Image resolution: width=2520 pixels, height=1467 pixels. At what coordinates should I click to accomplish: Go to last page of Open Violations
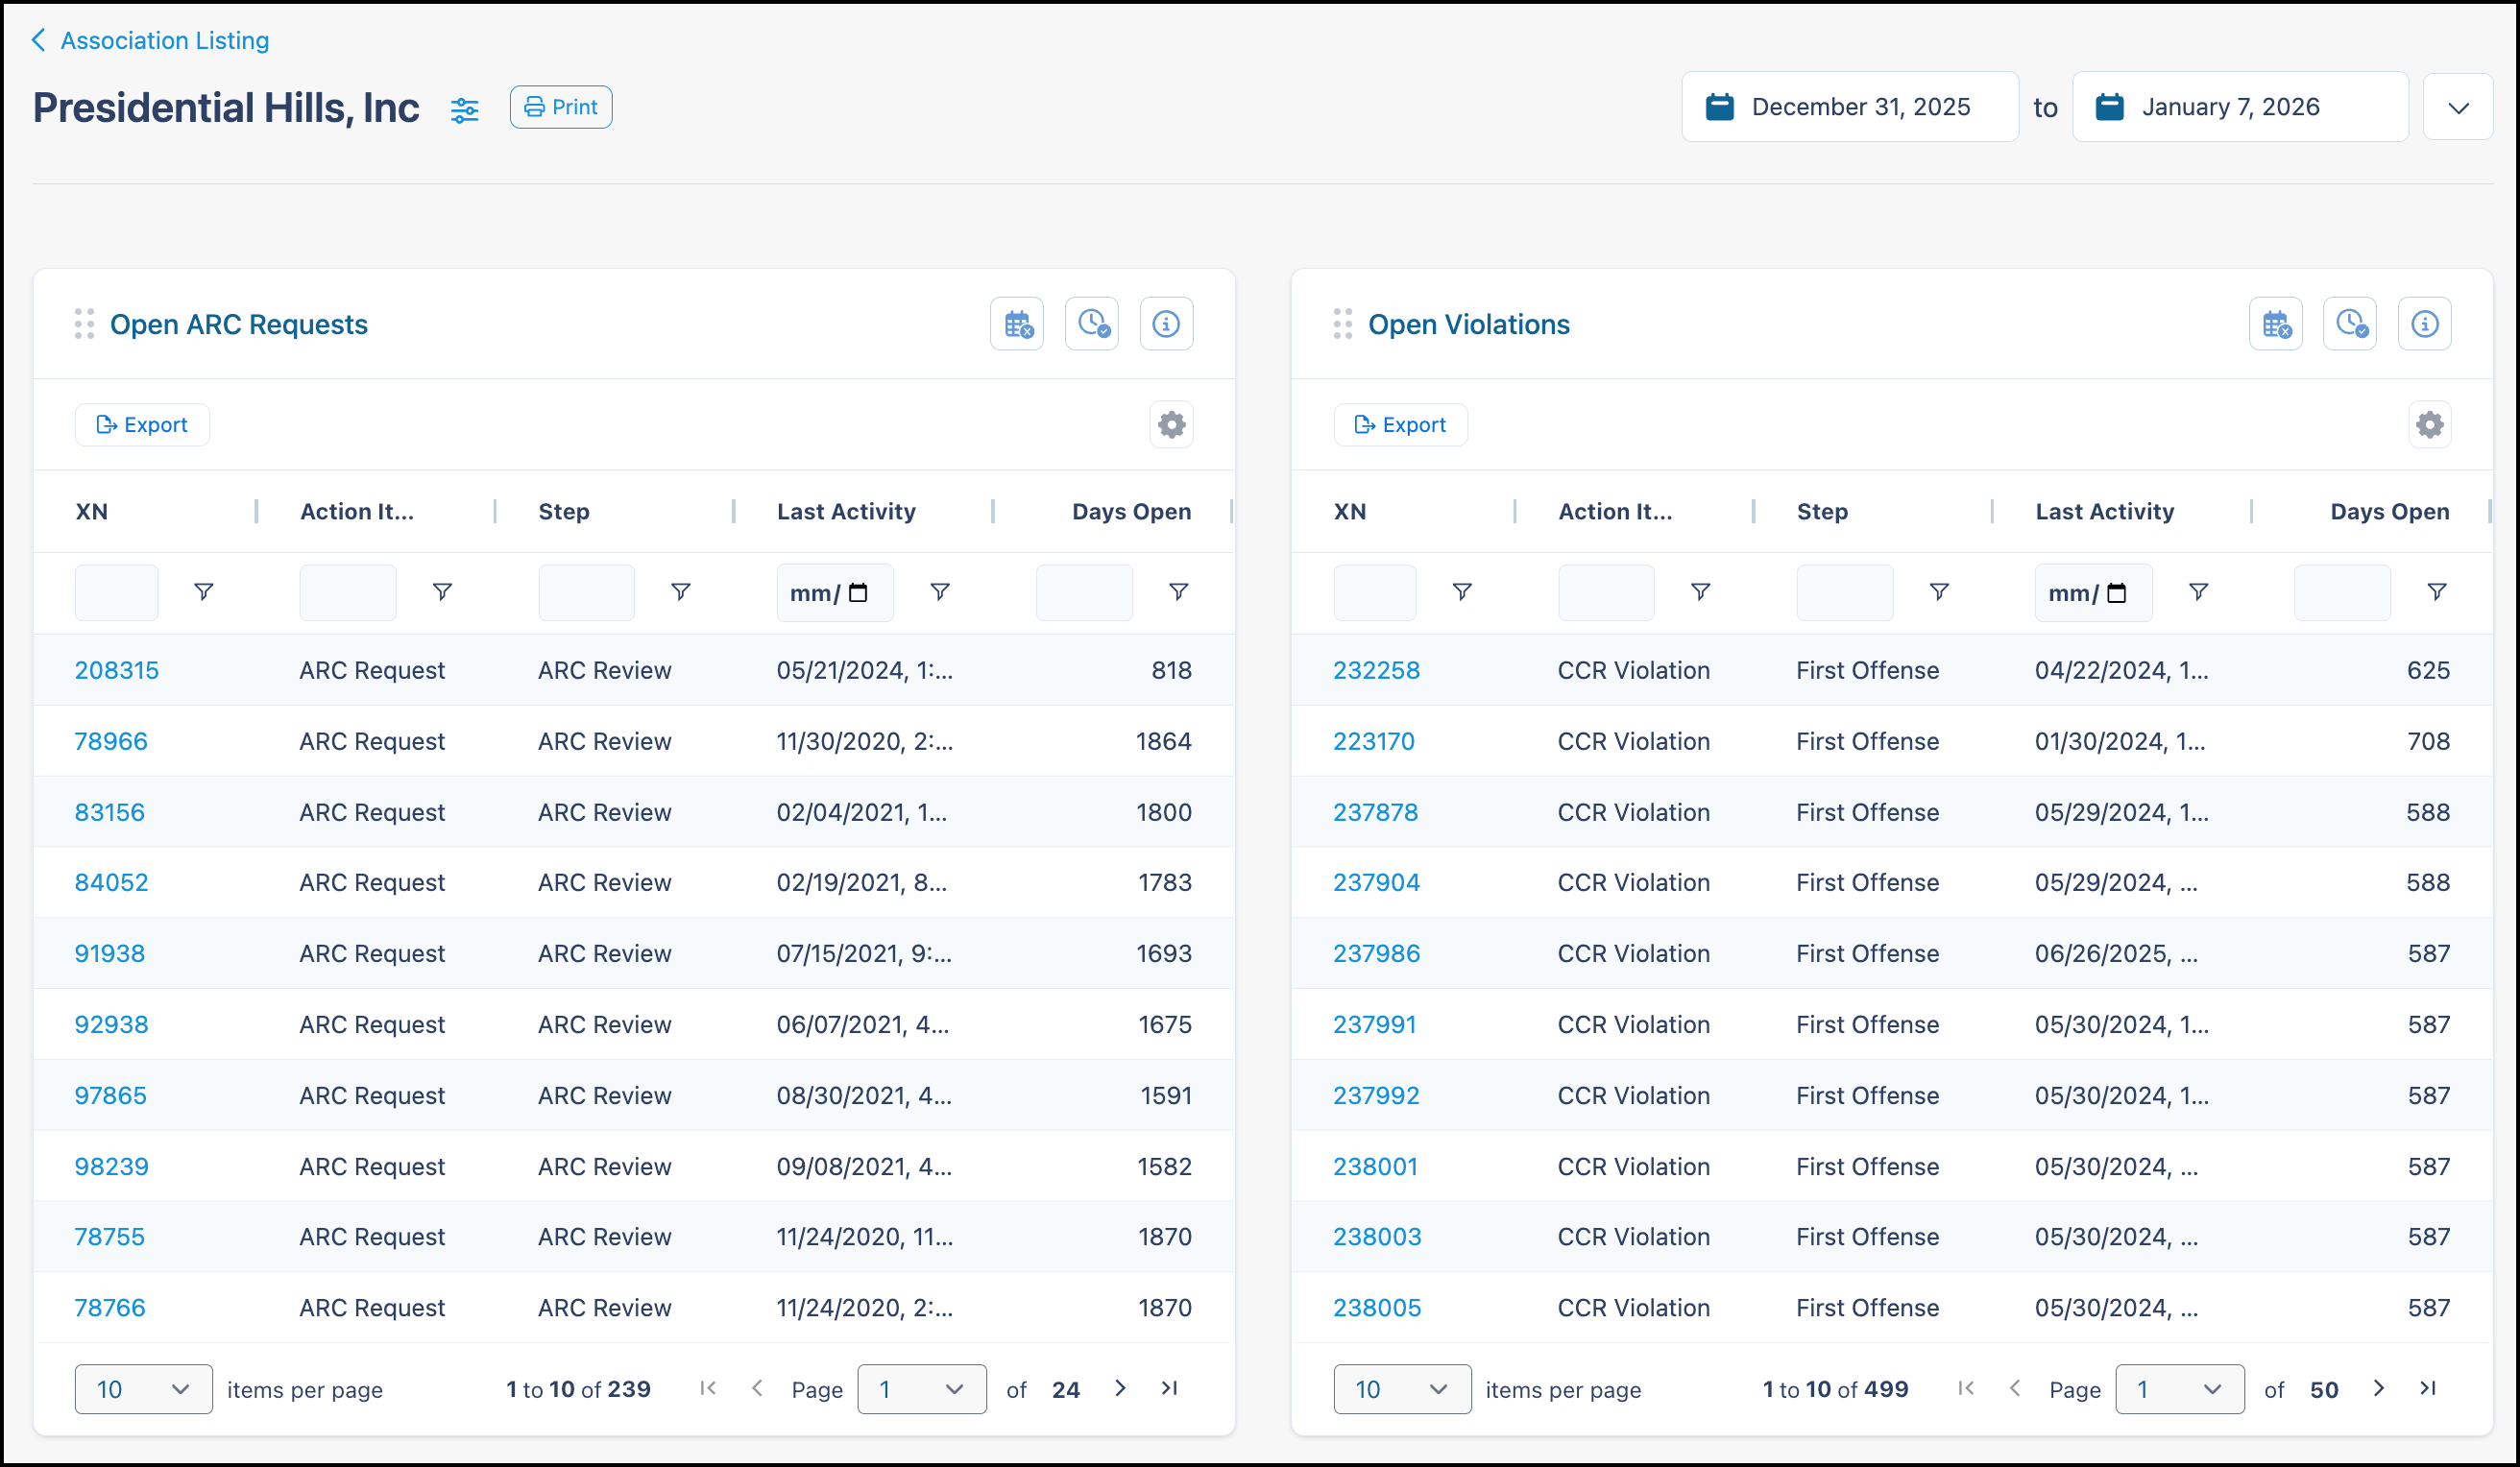coord(2427,1388)
